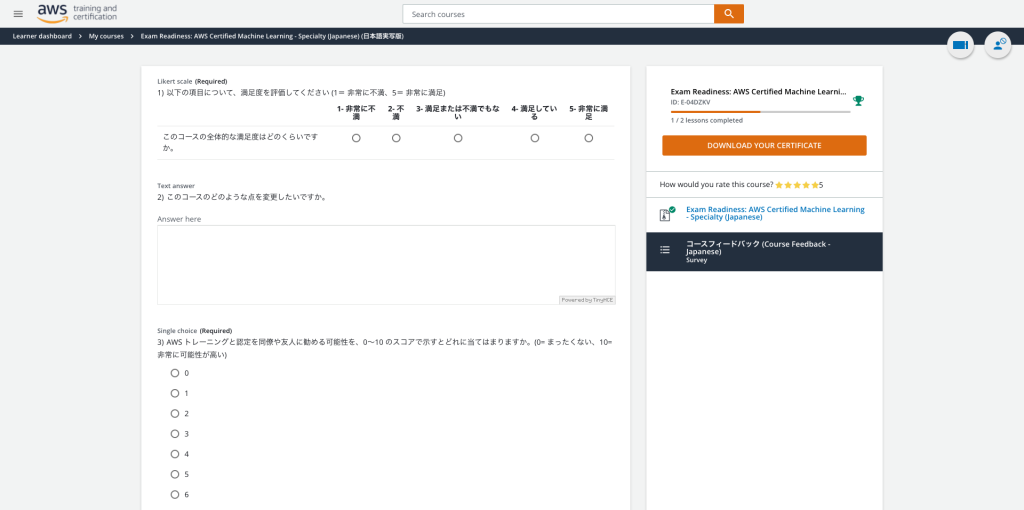The width and height of the screenshot is (1024, 510).
Task: Choose score 6 radio button
Action: tap(174, 494)
